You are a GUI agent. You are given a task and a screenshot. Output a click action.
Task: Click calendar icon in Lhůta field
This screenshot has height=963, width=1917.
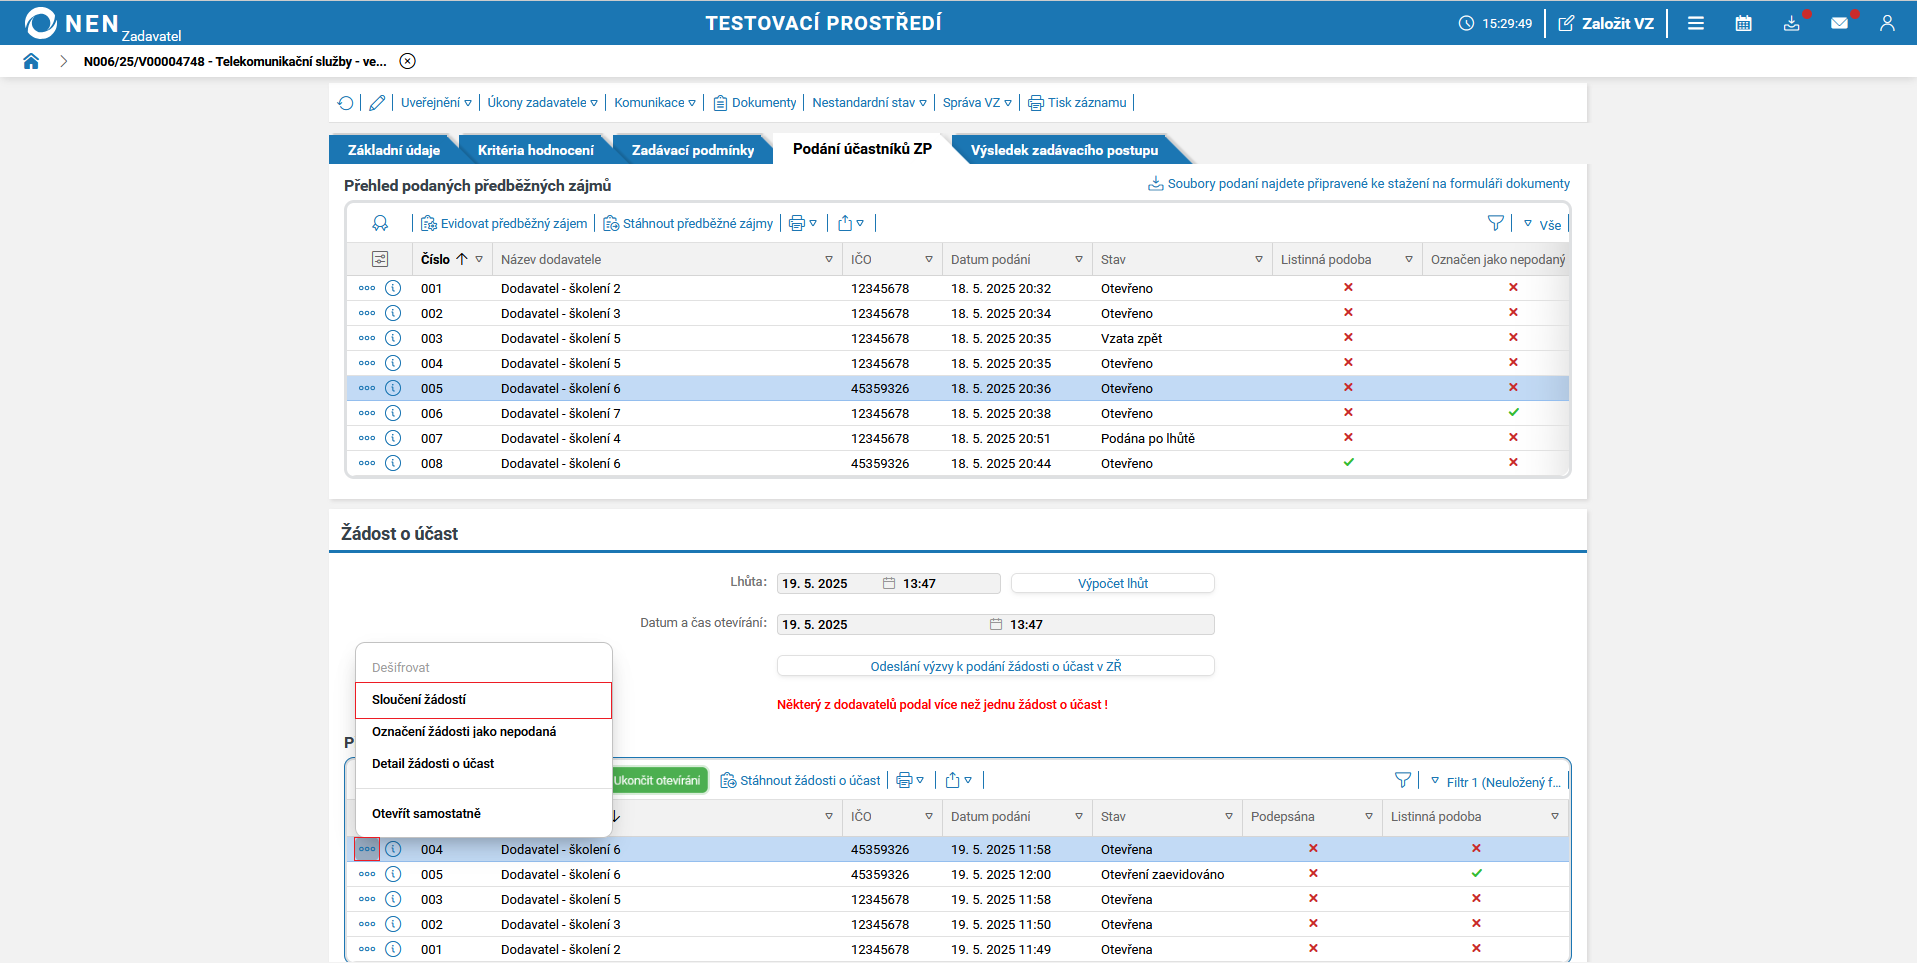(889, 584)
